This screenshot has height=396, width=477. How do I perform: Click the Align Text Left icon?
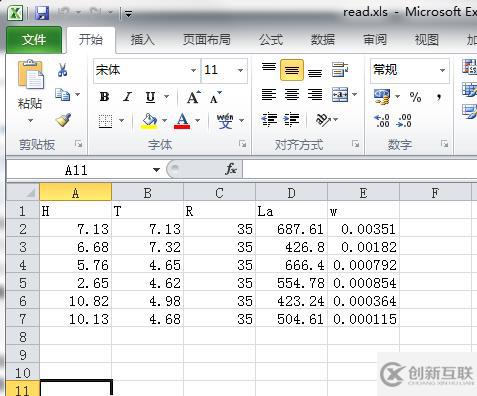269,95
